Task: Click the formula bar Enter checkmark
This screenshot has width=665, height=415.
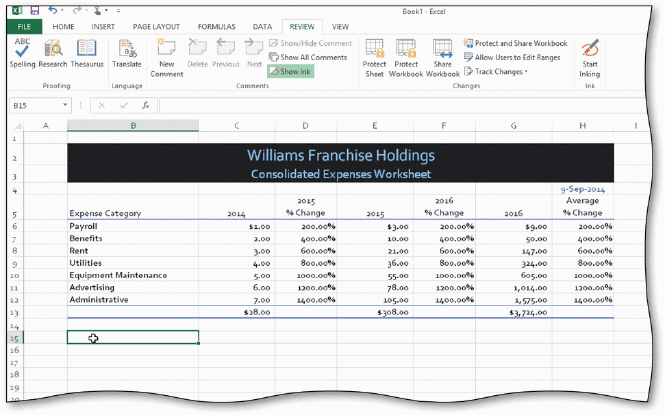Action: [x=123, y=105]
